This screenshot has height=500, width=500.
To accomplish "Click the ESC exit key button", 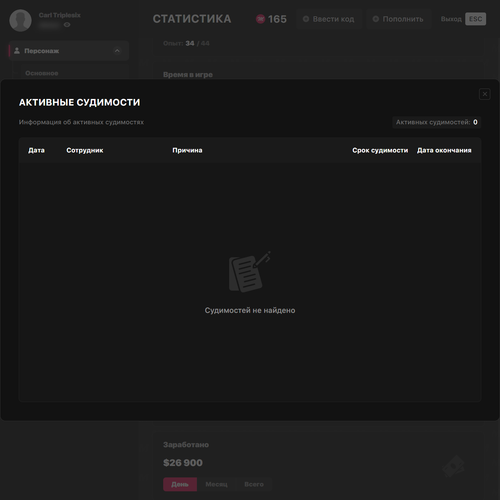I will (476, 19).
